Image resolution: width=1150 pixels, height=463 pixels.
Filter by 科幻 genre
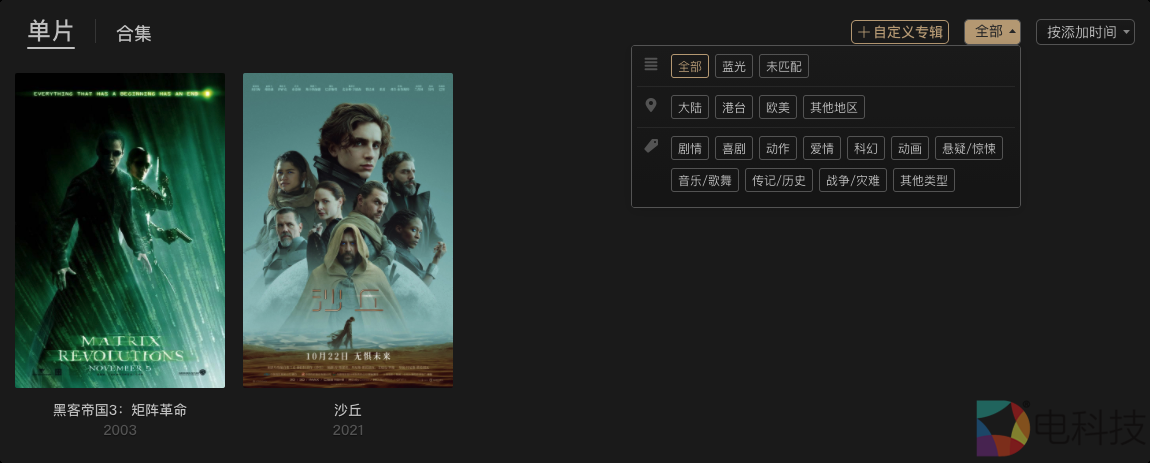865,148
